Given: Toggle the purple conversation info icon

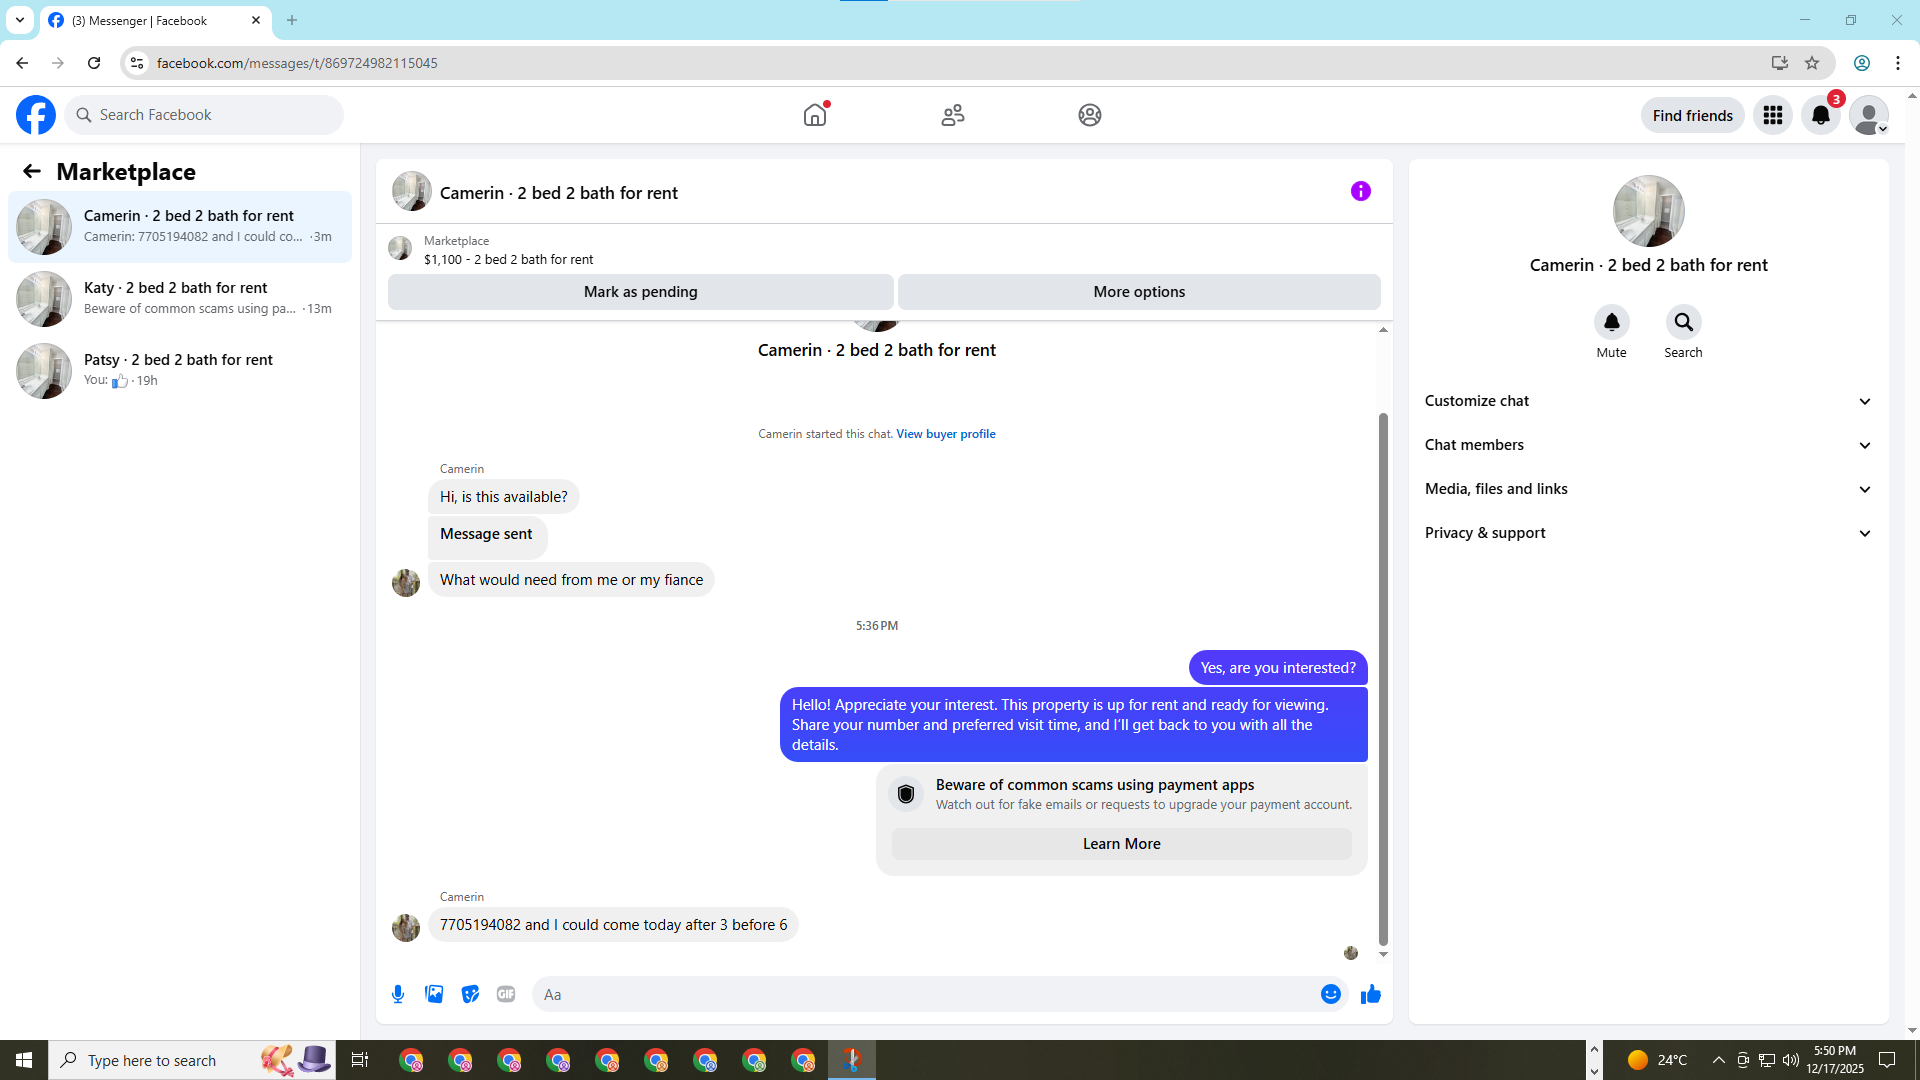Looking at the screenshot, I should coord(1360,191).
